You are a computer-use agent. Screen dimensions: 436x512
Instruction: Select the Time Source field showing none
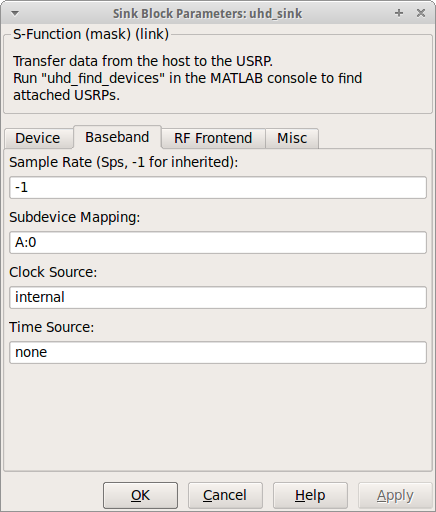pos(218,352)
